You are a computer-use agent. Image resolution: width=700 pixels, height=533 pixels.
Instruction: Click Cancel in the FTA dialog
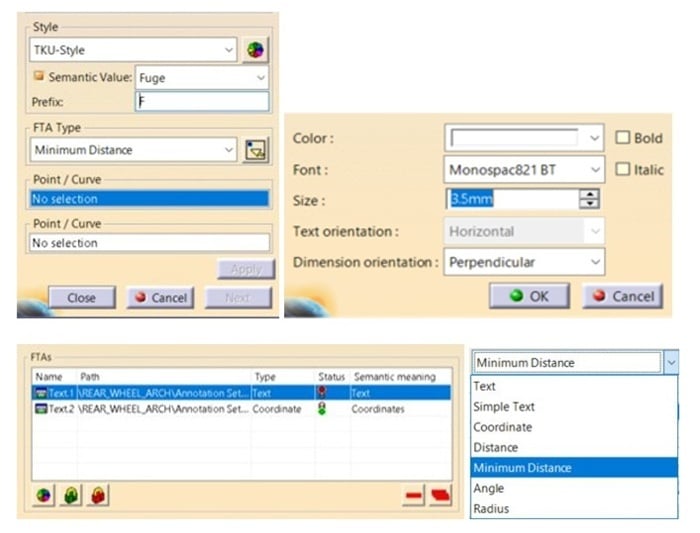161,298
